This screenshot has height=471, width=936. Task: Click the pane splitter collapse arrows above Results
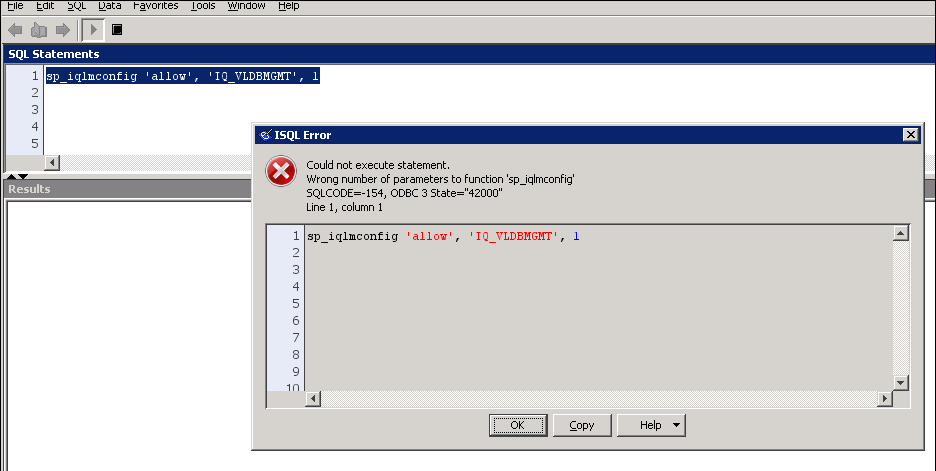pyautogui.click(x=17, y=176)
